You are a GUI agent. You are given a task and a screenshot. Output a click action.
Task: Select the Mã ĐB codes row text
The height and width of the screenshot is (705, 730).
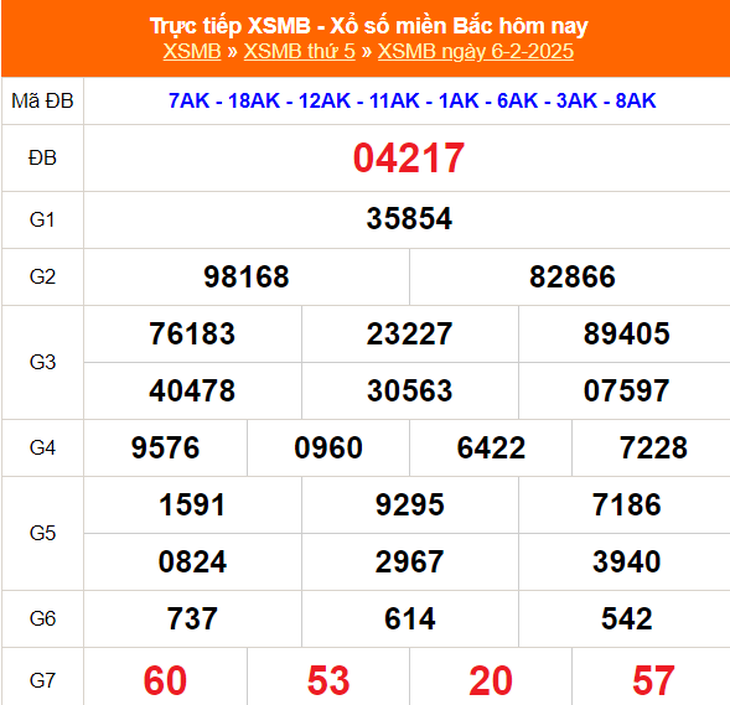412,101
